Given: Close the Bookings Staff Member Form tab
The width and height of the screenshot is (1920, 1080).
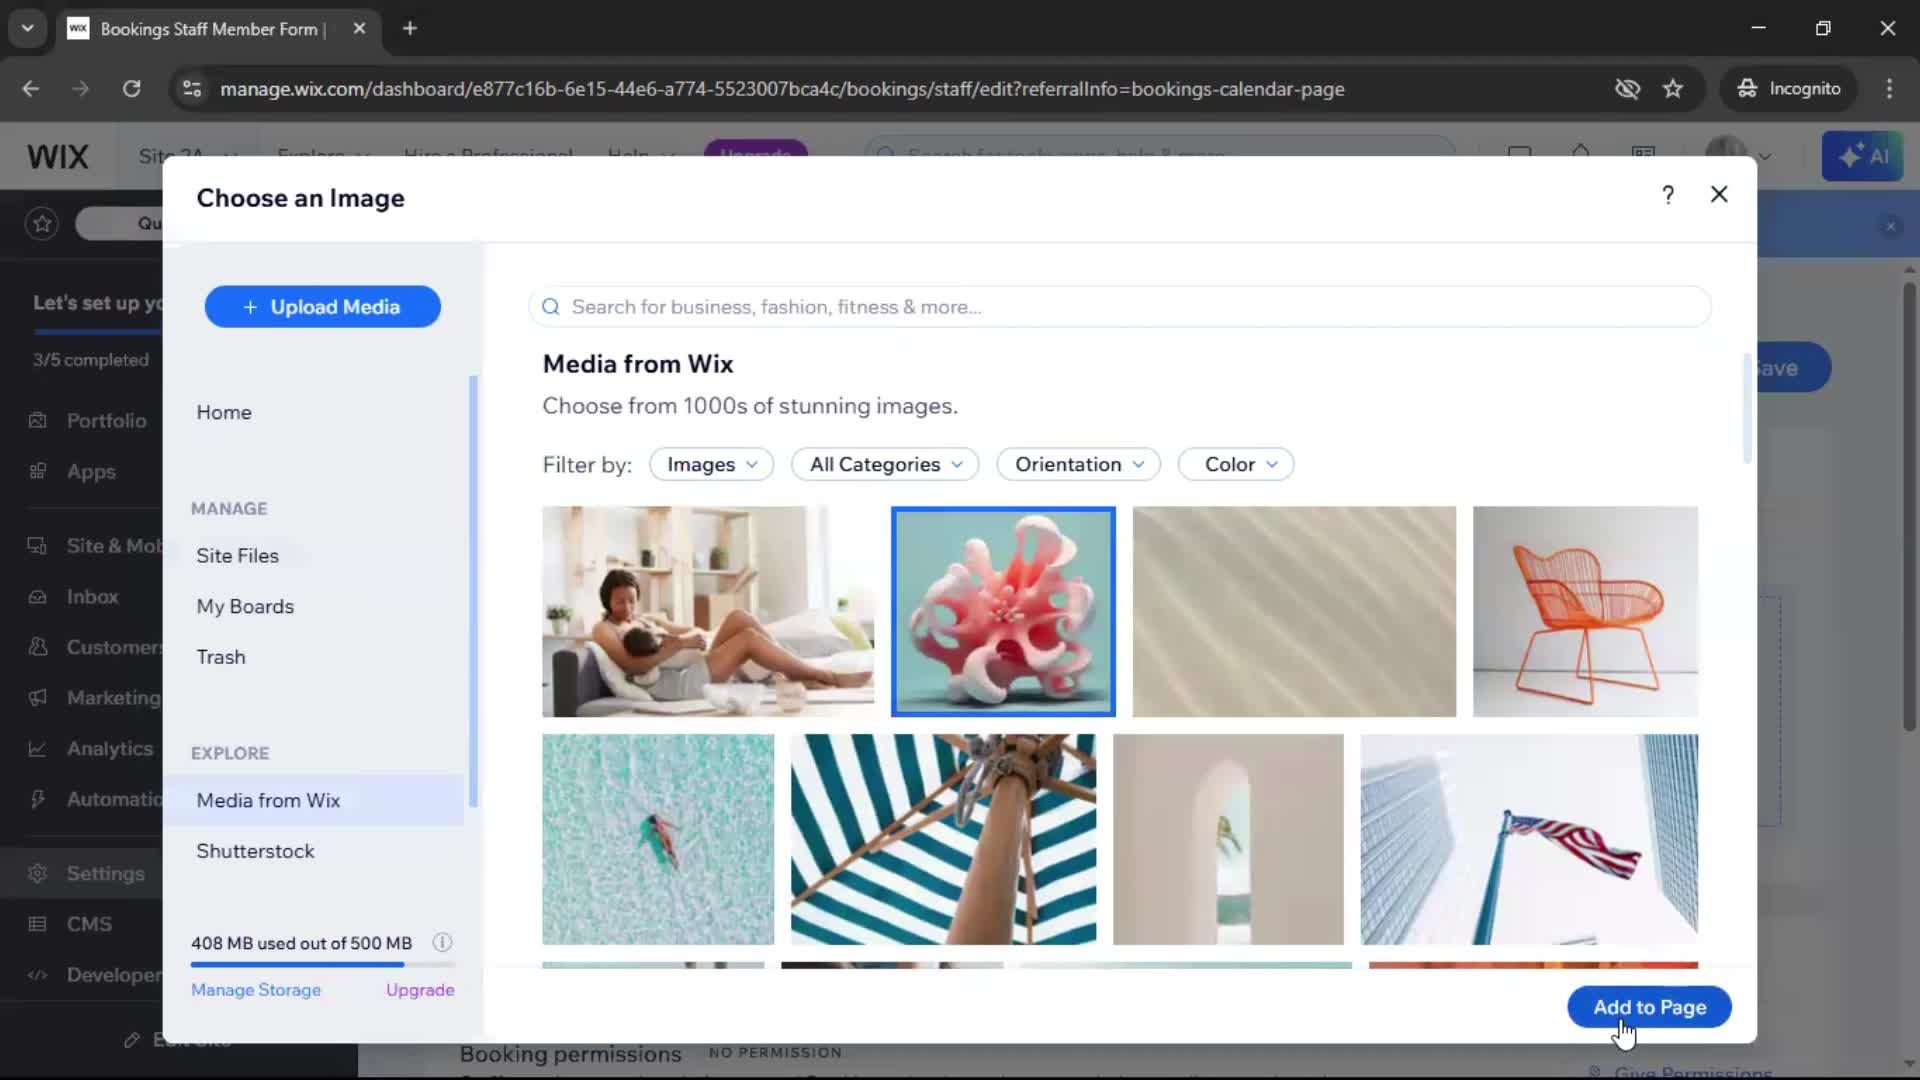Looking at the screenshot, I should click(x=359, y=28).
